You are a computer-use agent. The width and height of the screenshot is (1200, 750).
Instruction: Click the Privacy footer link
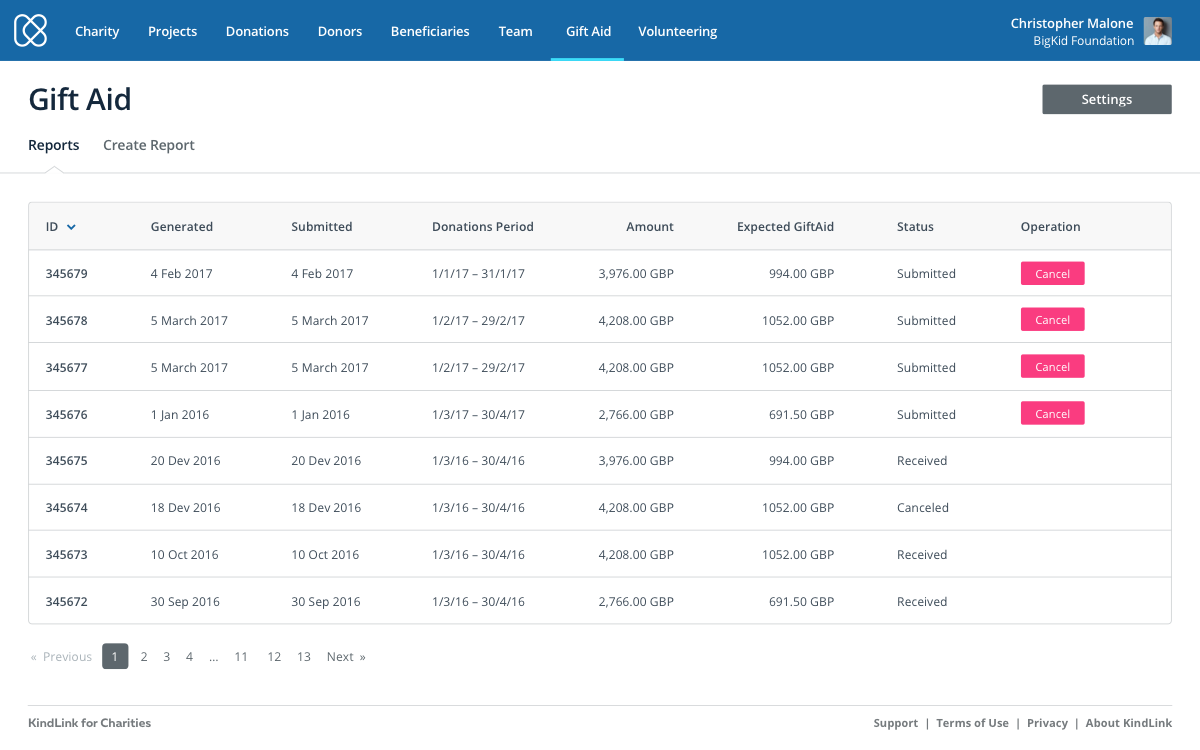[1047, 723]
